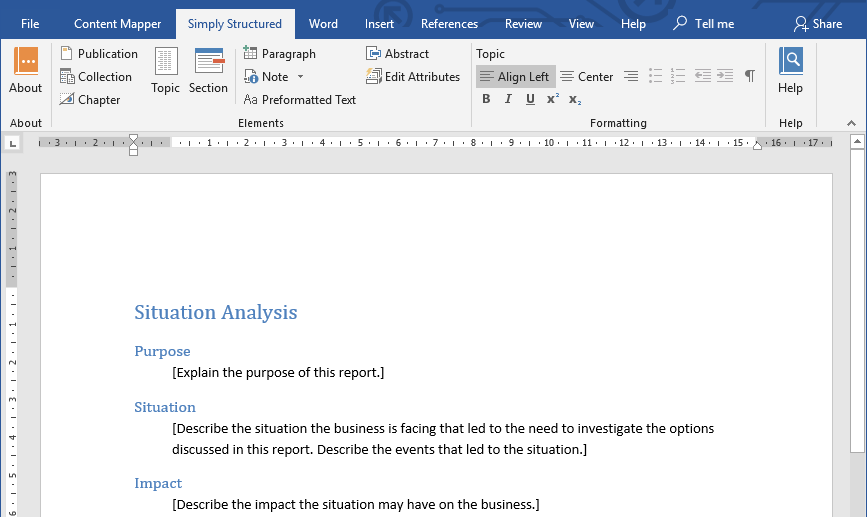The height and width of the screenshot is (517, 867).
Task: Toggle Italic formatting
Action: [x=508, y=99]
